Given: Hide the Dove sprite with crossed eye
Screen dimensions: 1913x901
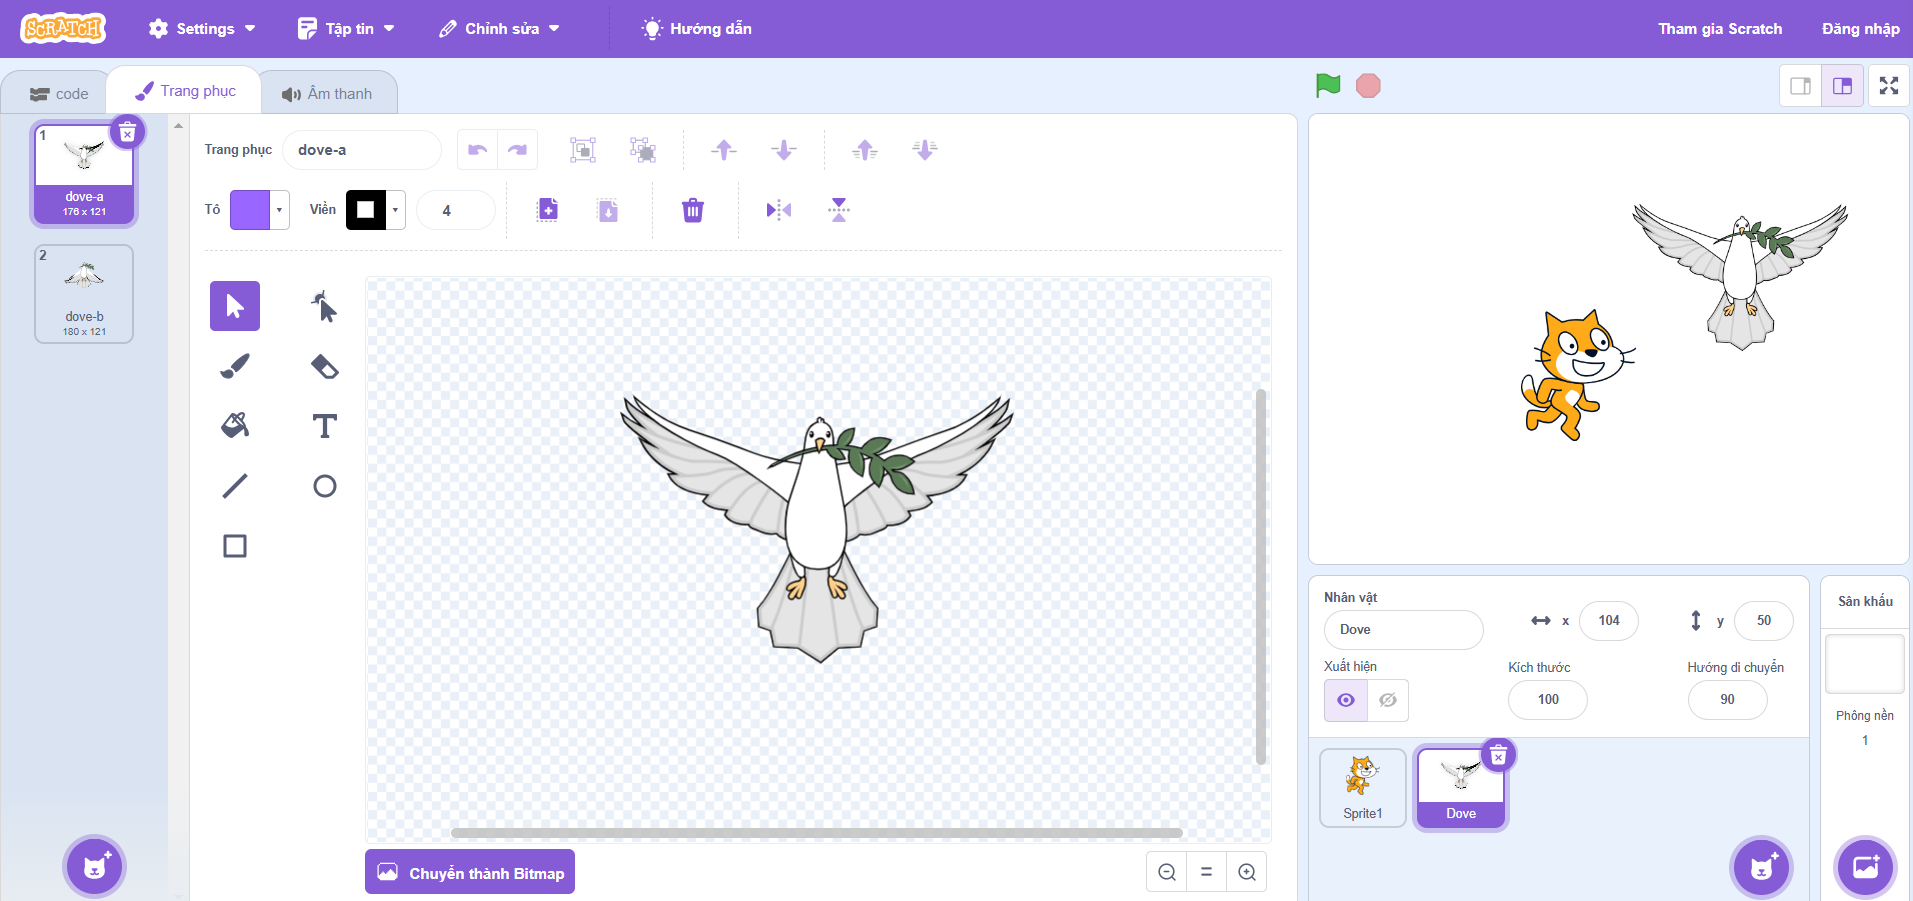Looking at the screenshot, I should (1388, 700).
